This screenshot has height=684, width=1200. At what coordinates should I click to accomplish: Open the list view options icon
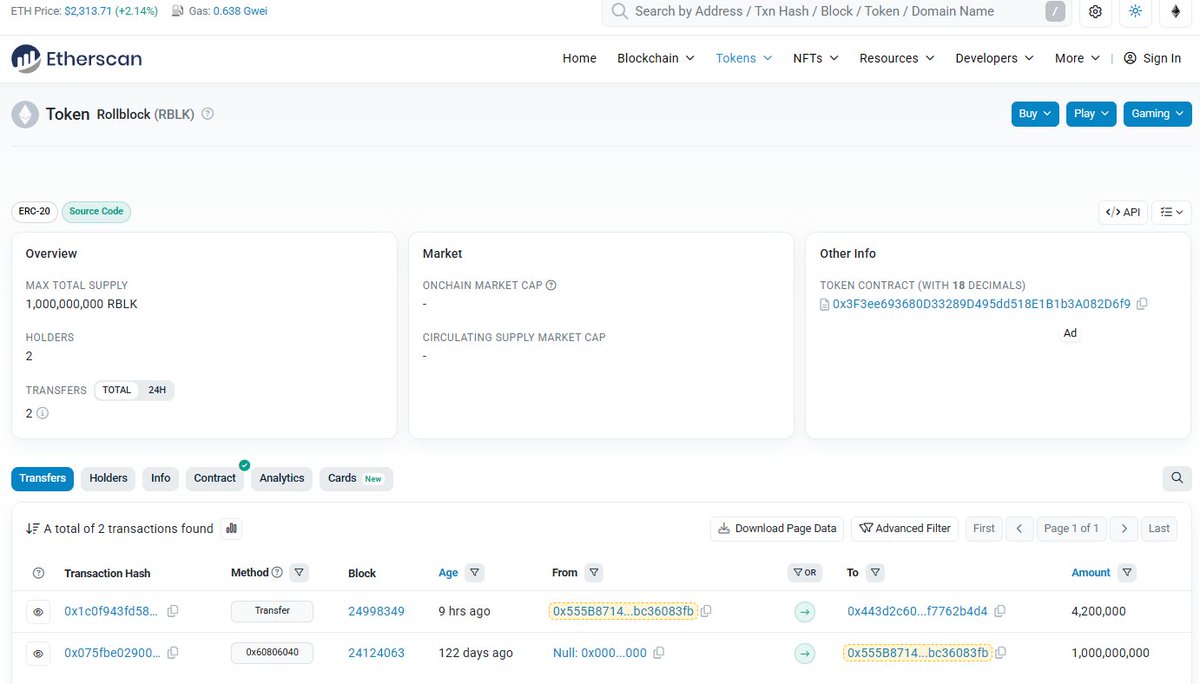[x=1171, y=212]
